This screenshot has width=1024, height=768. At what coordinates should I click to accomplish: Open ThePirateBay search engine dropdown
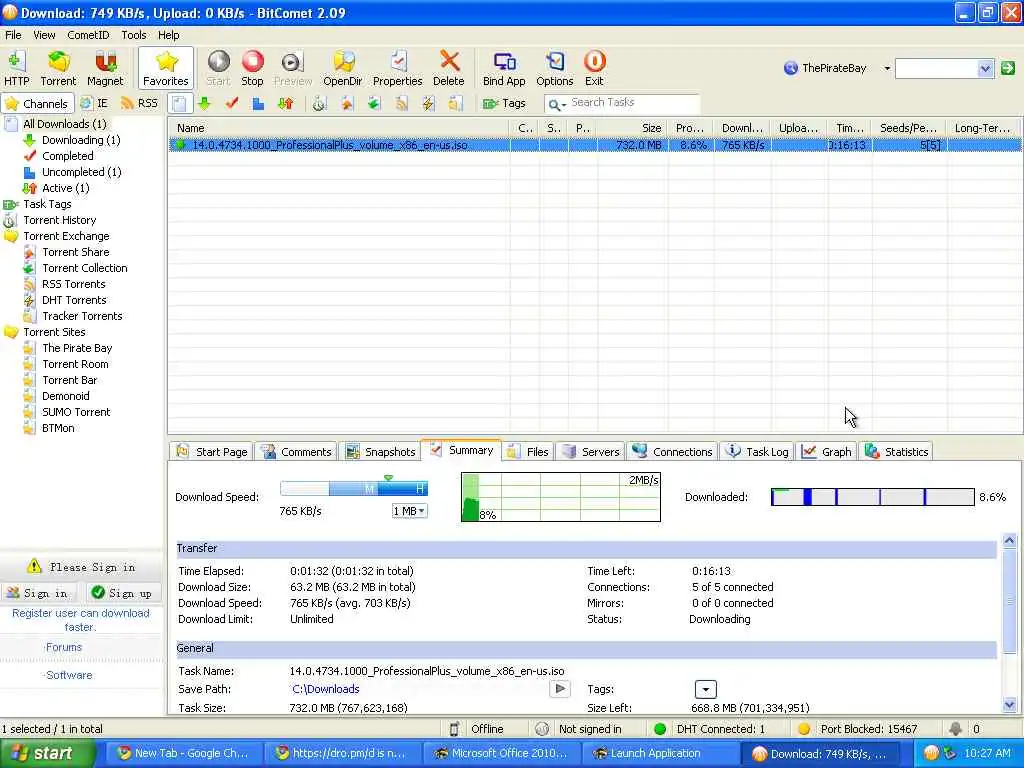click(887, 68)
